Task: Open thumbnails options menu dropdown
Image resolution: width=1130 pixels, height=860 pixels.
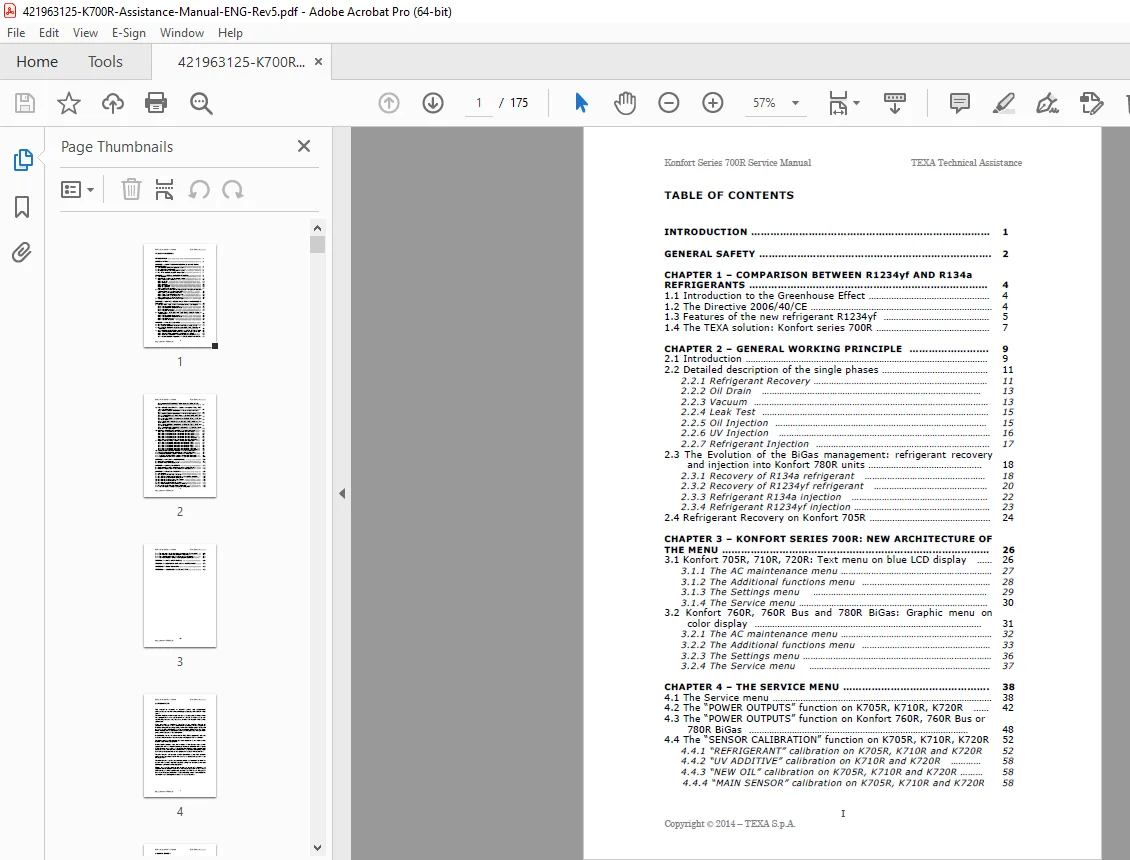Action: (x=77, y=190)
